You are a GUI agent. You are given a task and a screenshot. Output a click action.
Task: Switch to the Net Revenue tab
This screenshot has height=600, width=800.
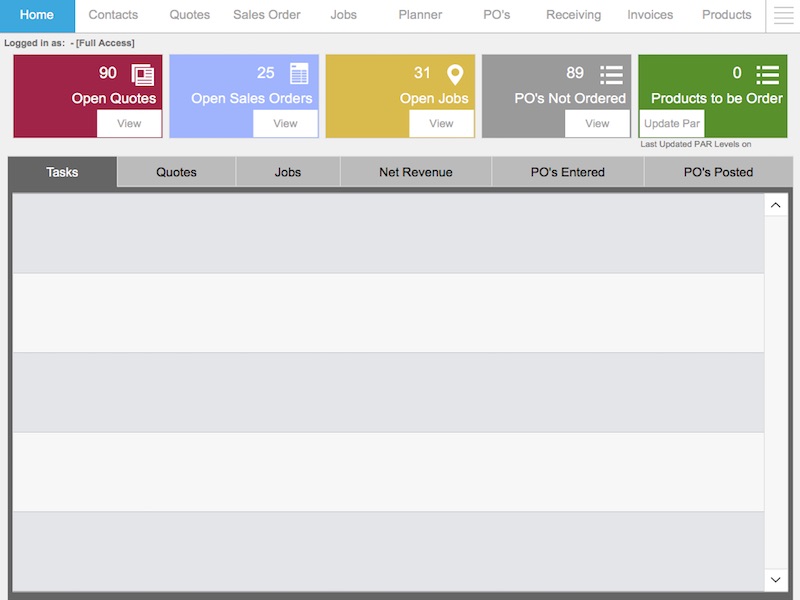415,172
